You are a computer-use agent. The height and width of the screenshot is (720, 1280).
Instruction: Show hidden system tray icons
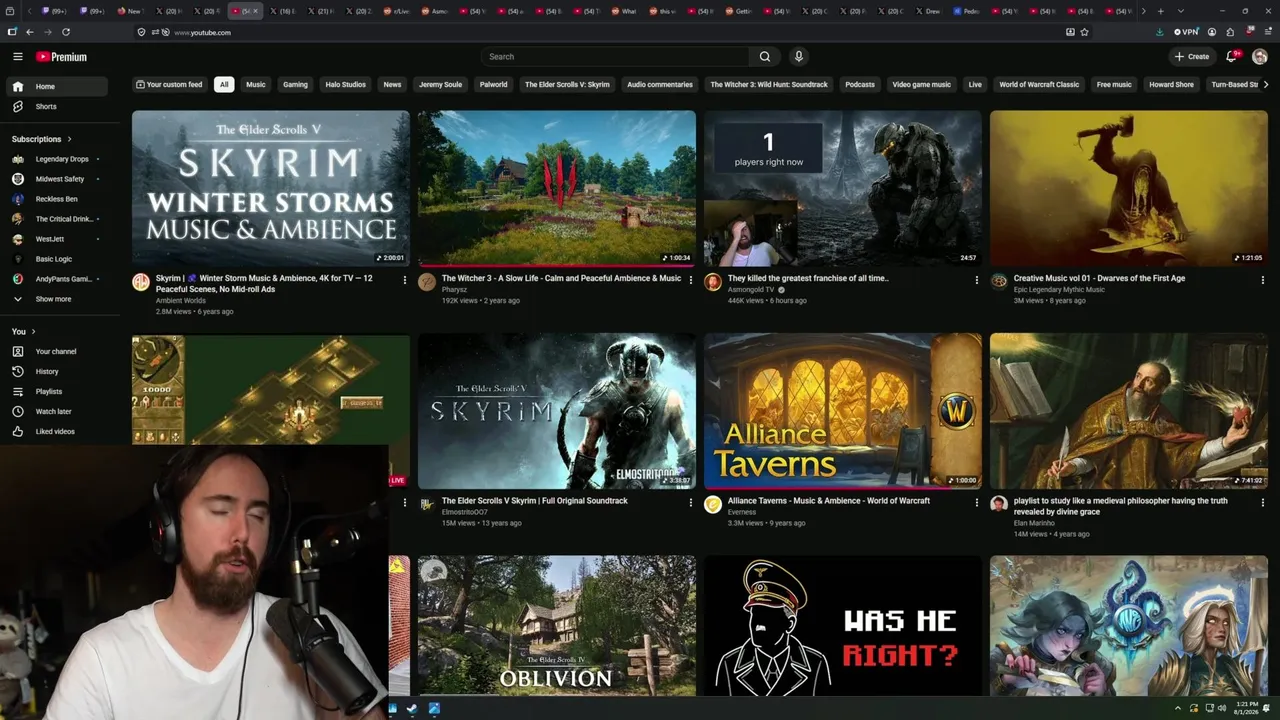coord(1178,708)
